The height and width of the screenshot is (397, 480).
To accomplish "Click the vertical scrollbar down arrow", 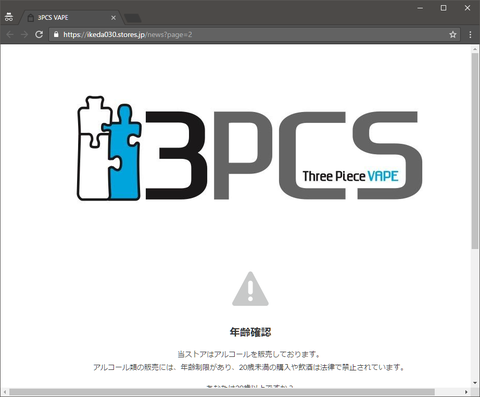I will (x=475, y=383).
